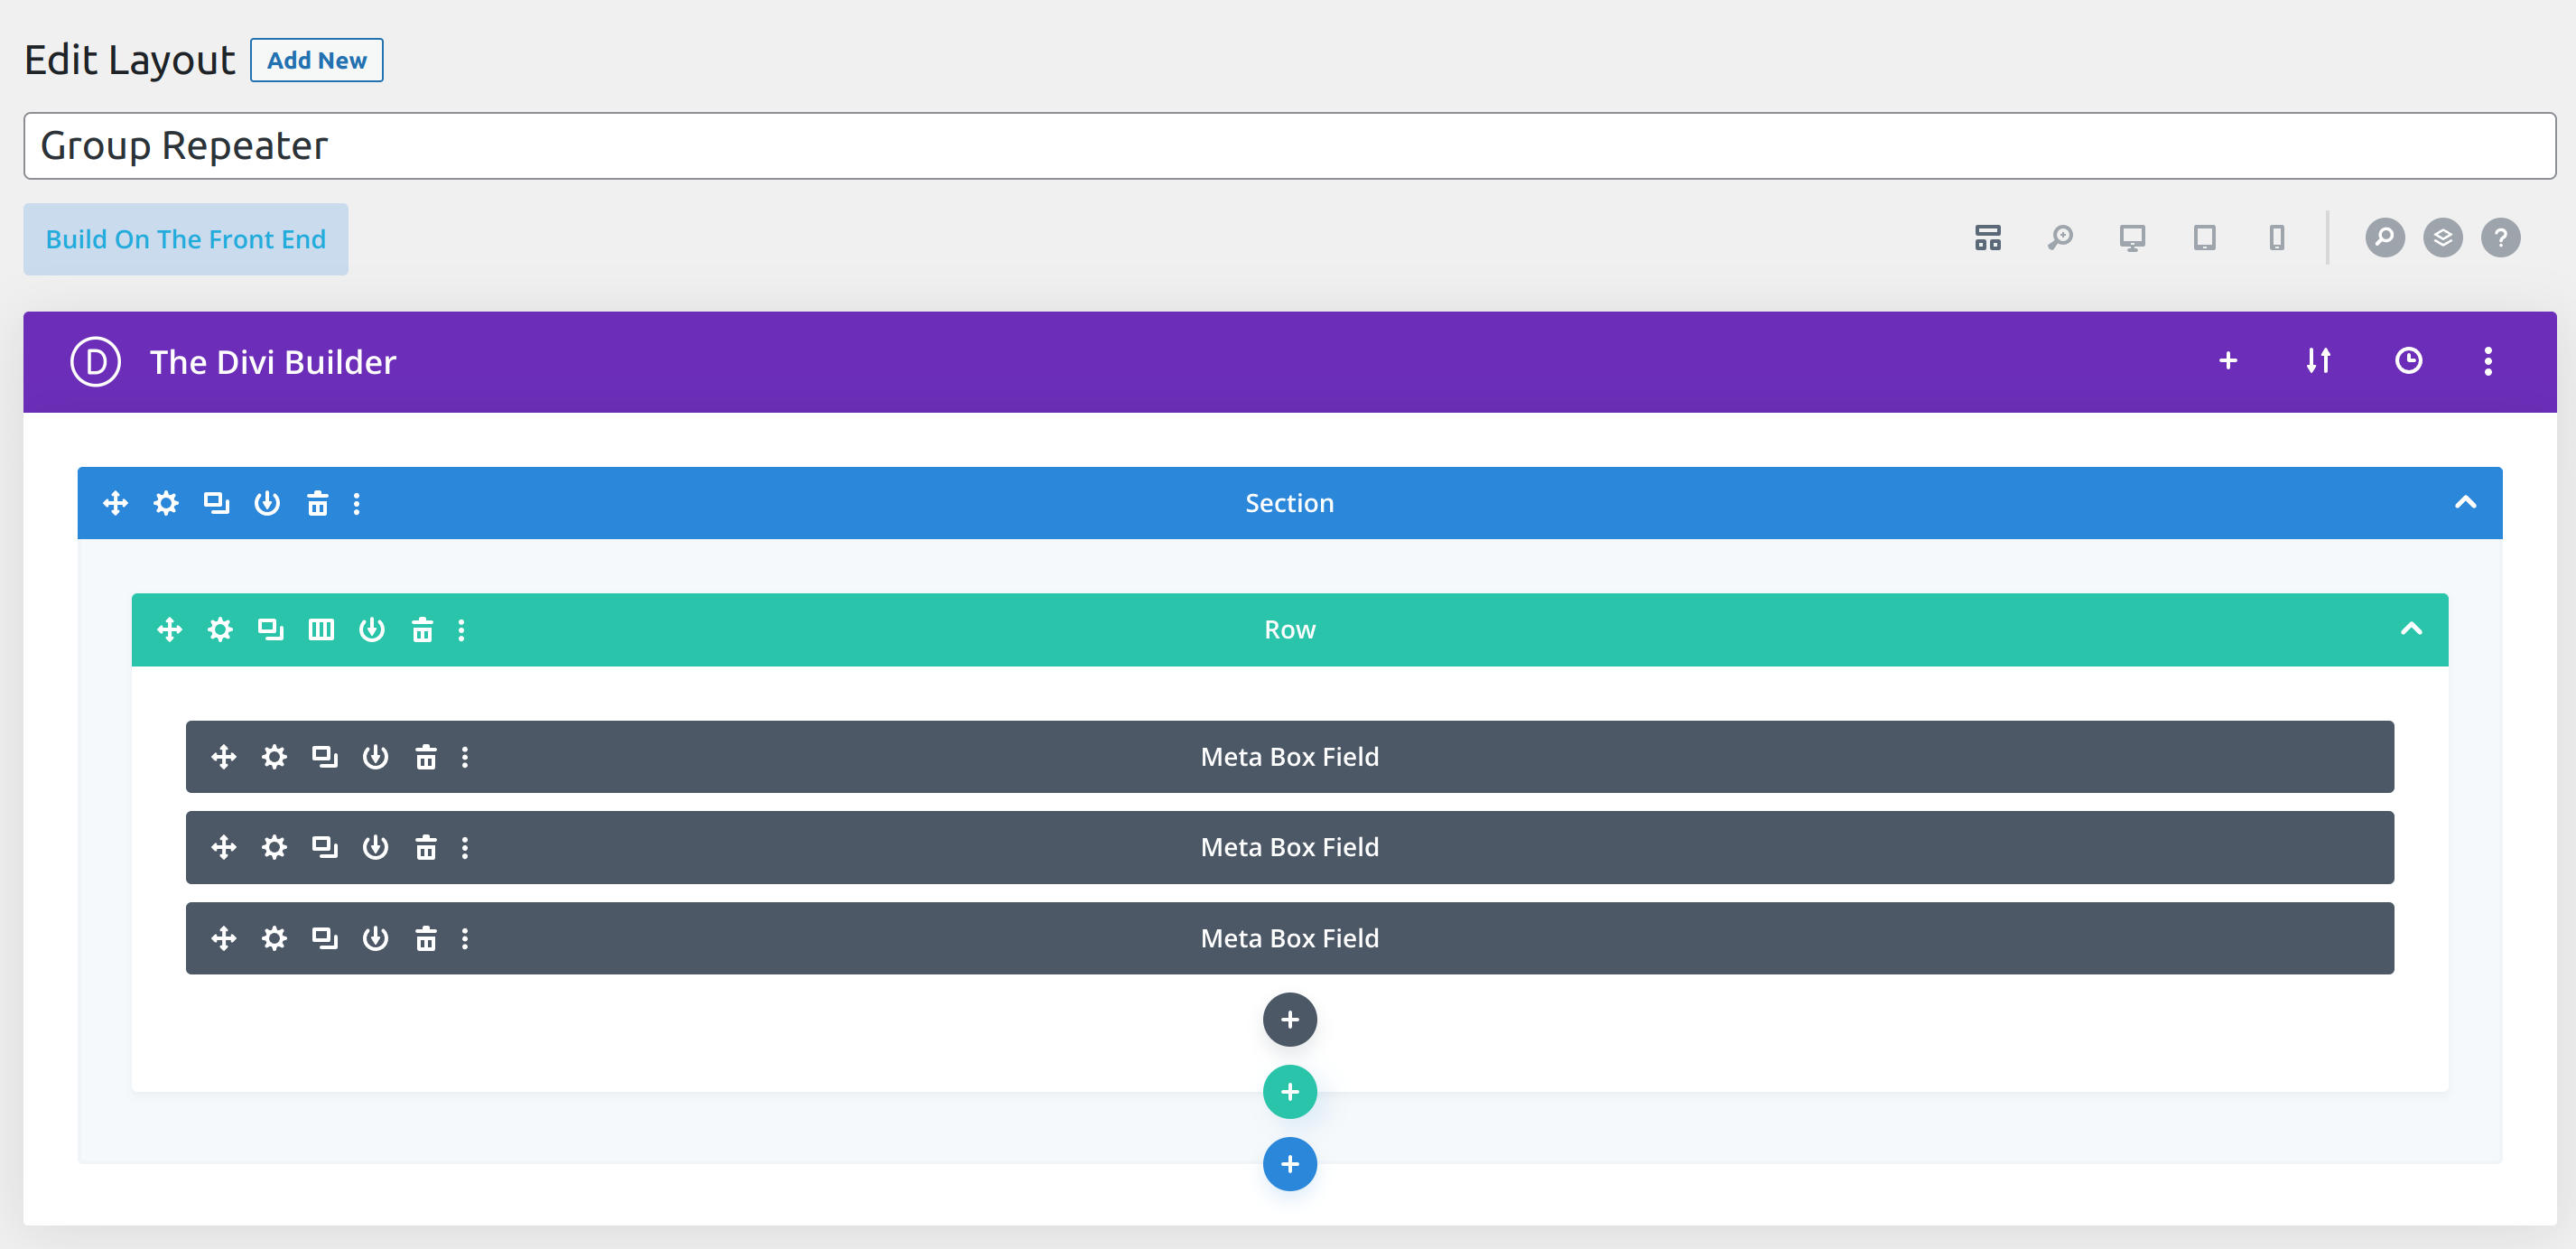This screenshot has height=1249, width=2576.
Task: Collapse the Section with chevron
Action: (2465, 503)
